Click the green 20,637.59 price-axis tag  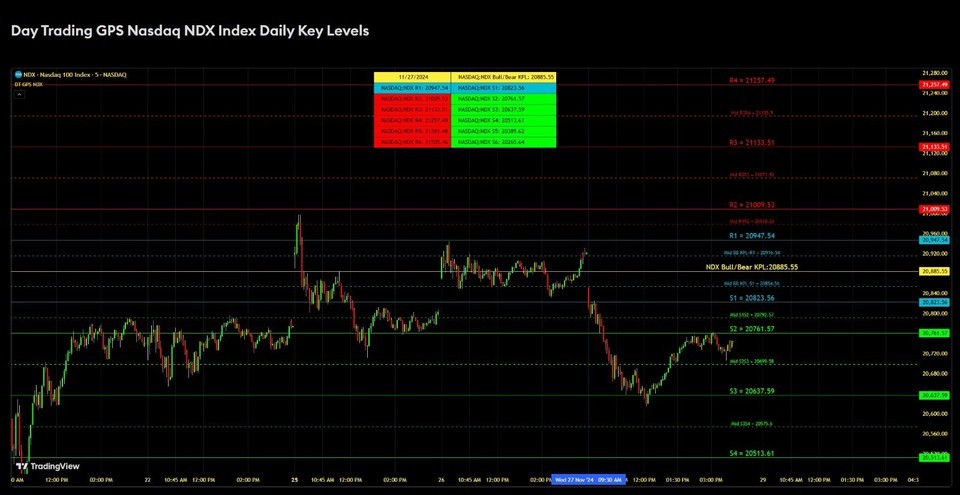(x=934, y=396)
